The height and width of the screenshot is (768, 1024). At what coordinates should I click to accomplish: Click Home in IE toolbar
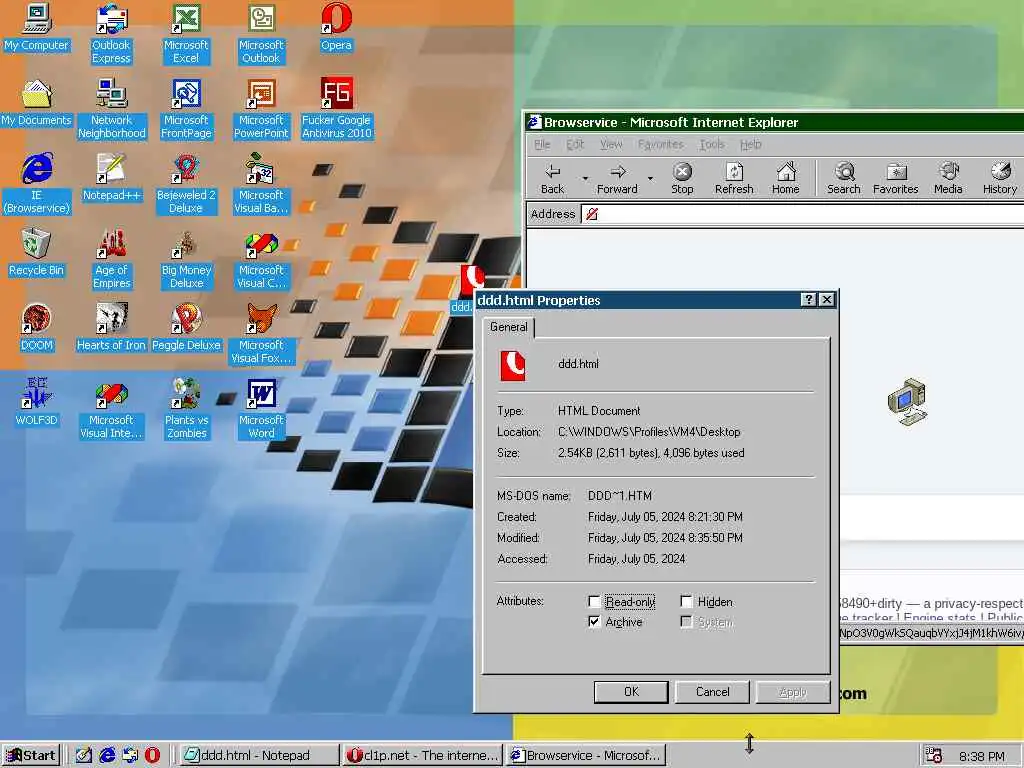786,178
